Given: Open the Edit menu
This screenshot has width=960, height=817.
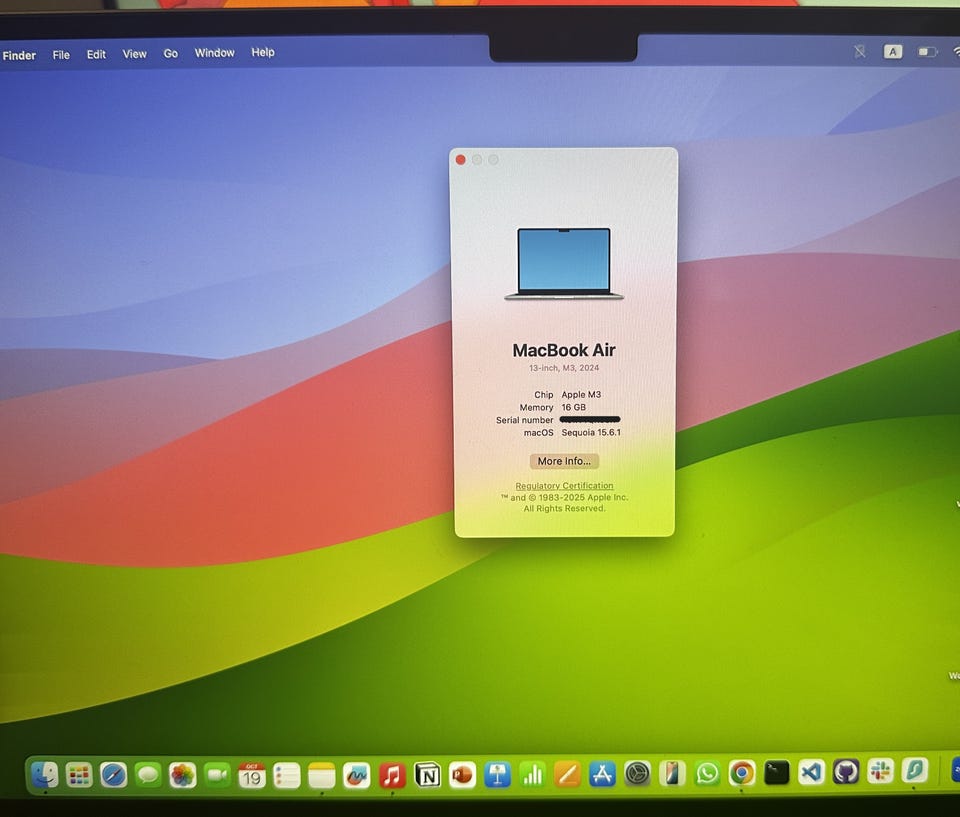Looking at the screenshot, I should (x=96, y=55).
